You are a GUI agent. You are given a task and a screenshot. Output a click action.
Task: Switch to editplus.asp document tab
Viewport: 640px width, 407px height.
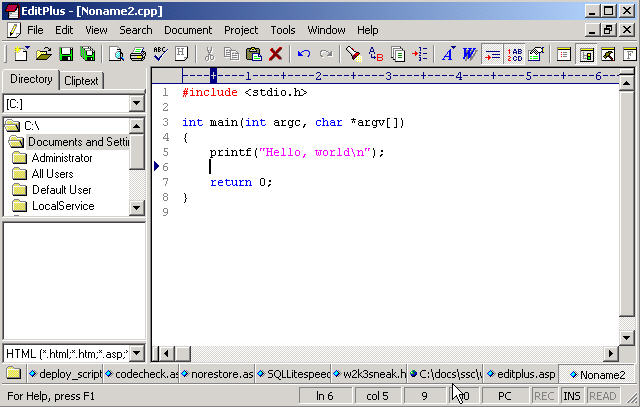[x=521, y=374]
